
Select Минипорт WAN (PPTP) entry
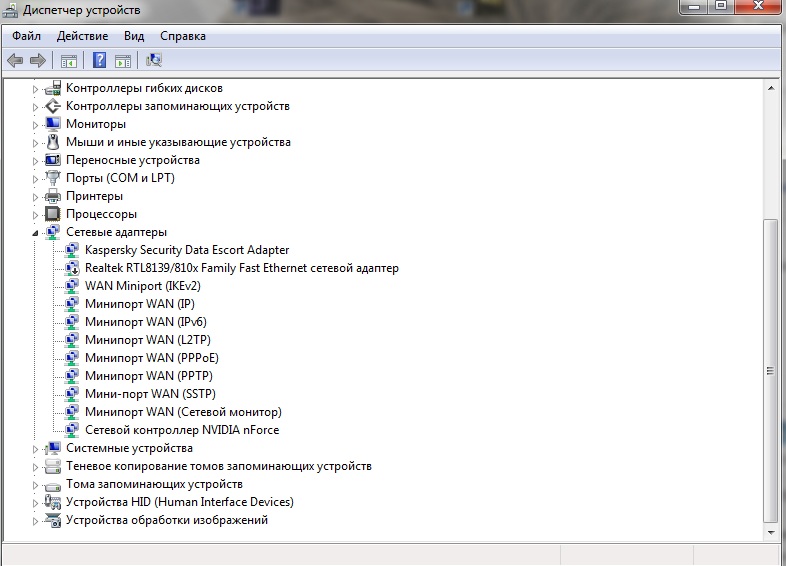[x=149, y=376]
